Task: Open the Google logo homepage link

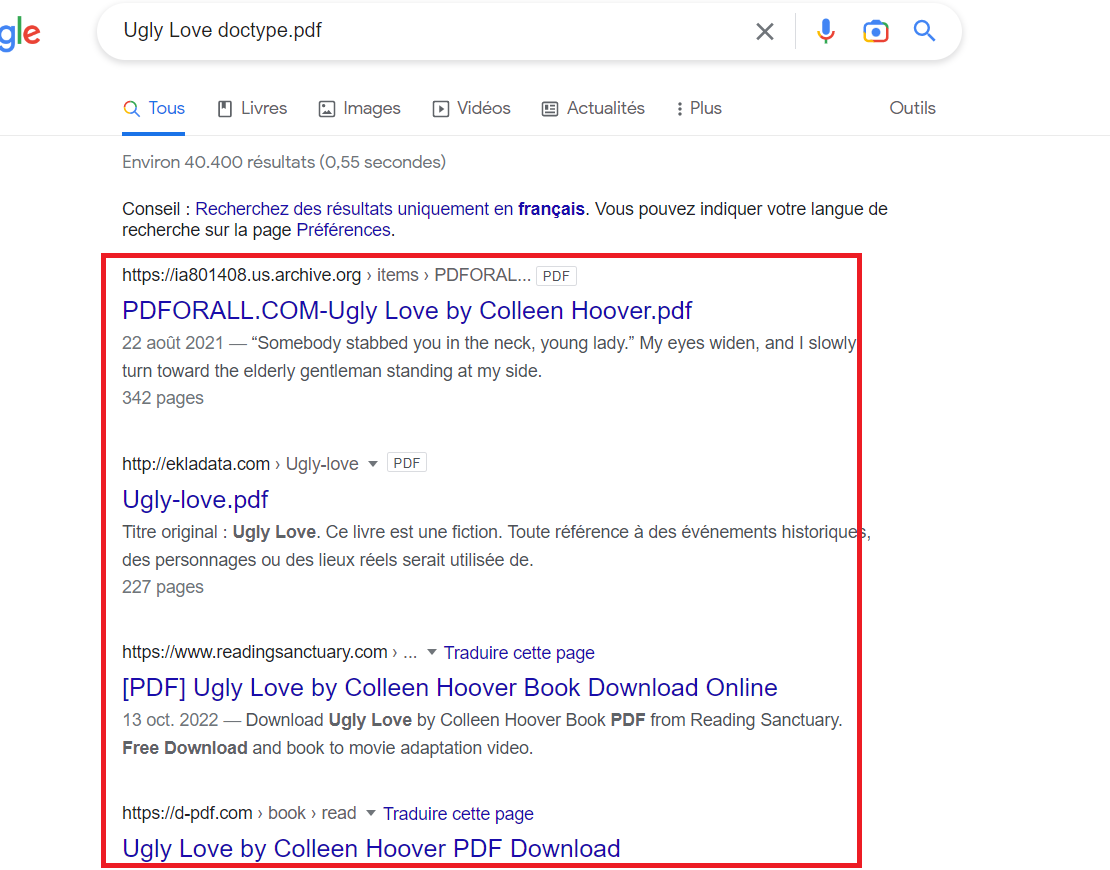Action: point(20,33)
